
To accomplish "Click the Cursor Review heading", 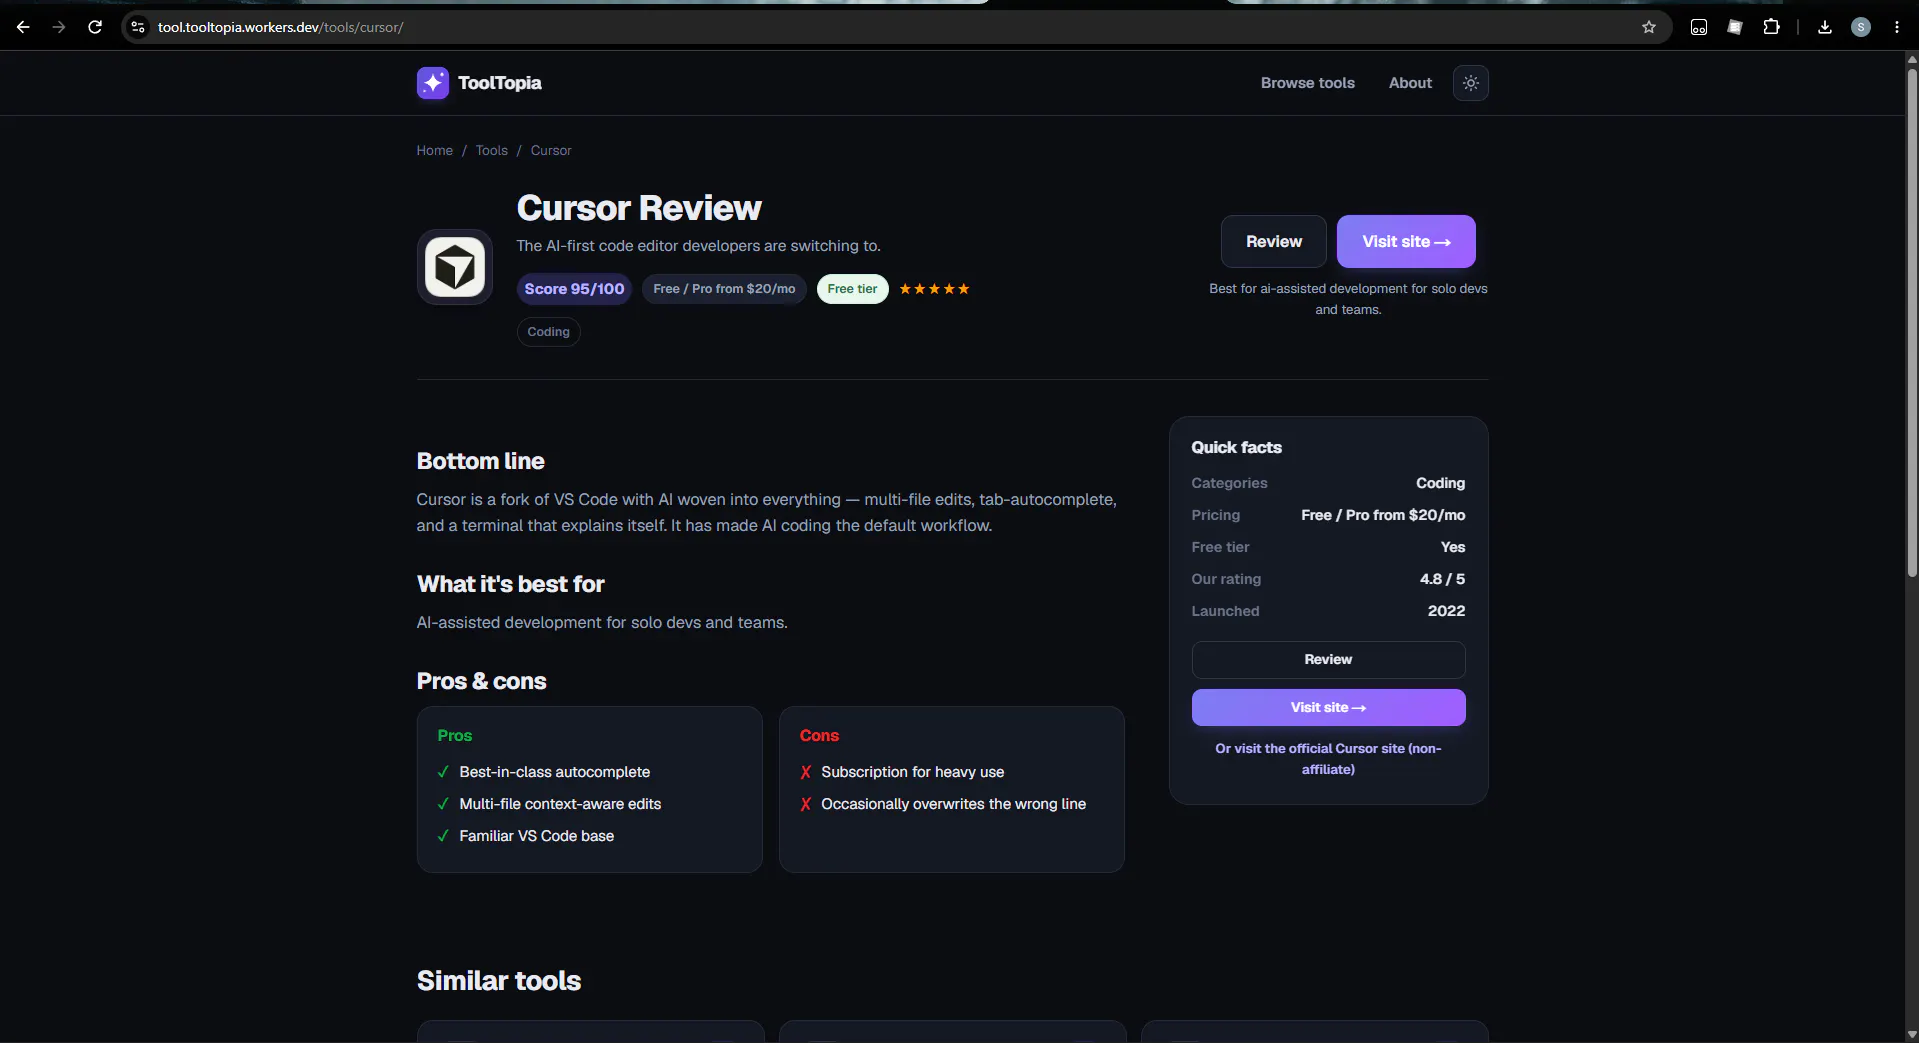I will point(639,208).
